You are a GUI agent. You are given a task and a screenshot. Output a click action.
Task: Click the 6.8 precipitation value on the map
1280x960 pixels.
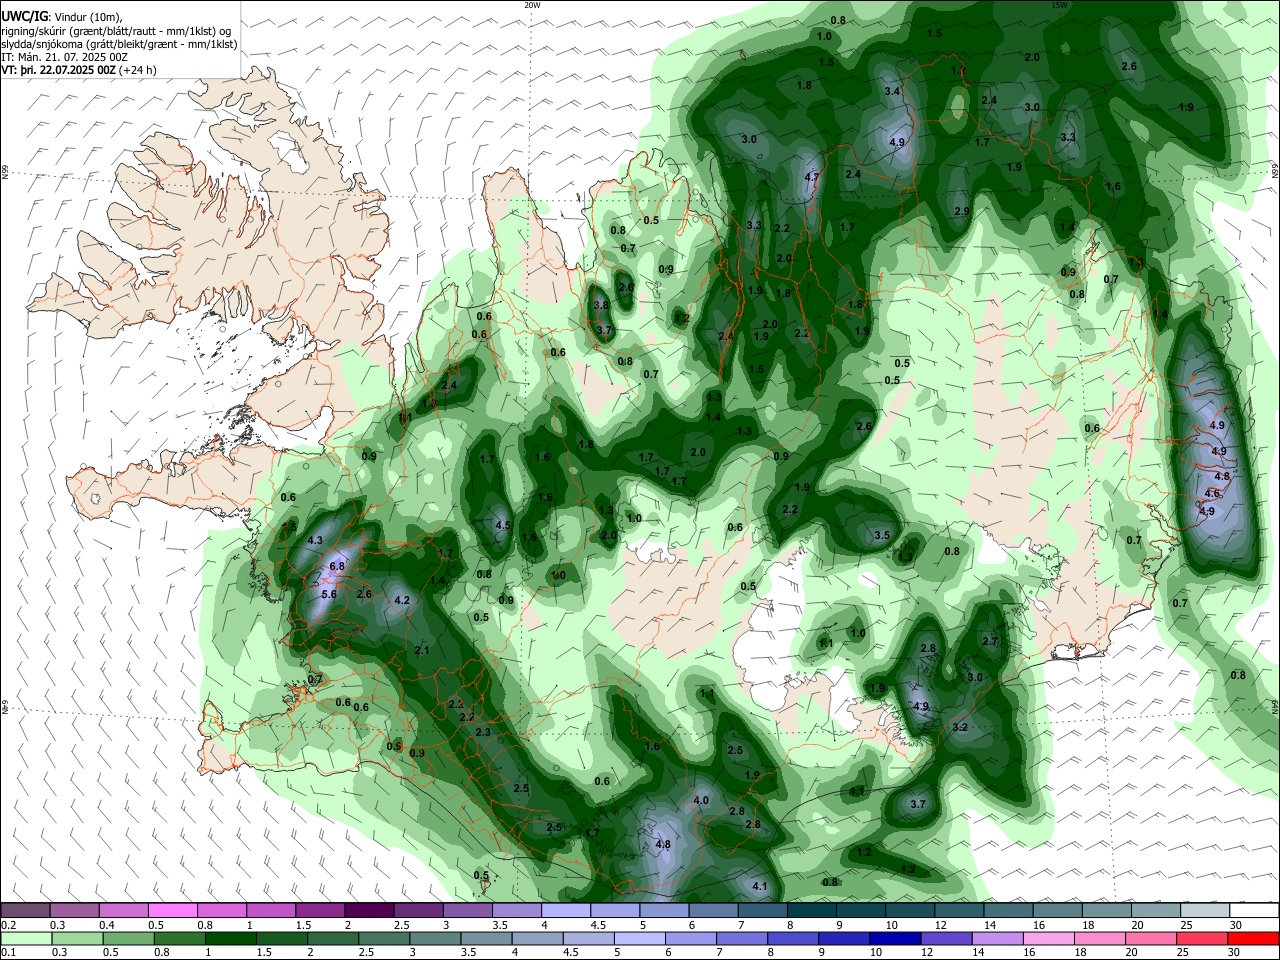pos(337,567)
